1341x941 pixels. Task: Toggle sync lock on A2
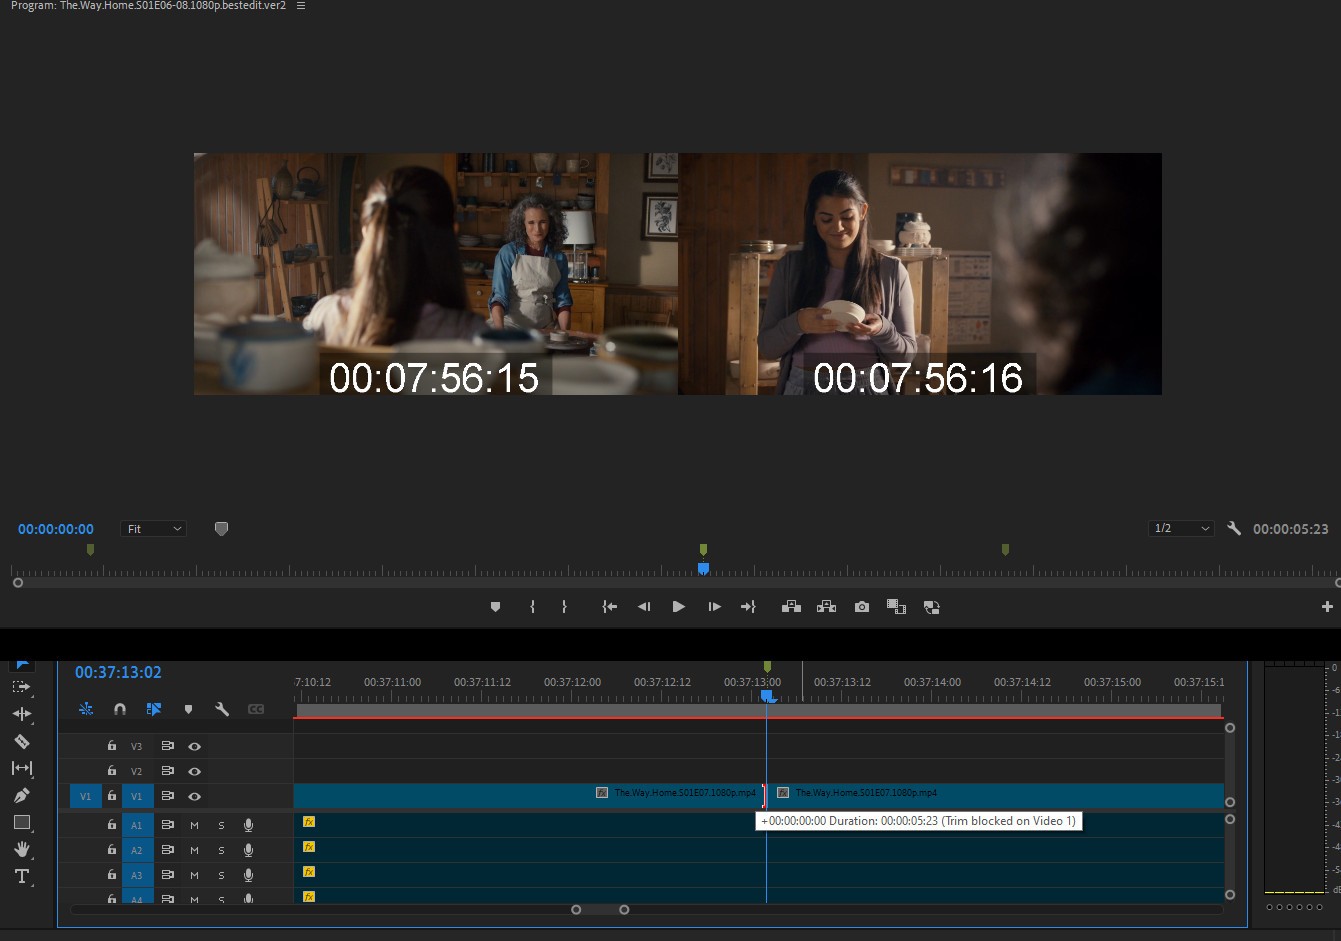(x=167, y=850)
